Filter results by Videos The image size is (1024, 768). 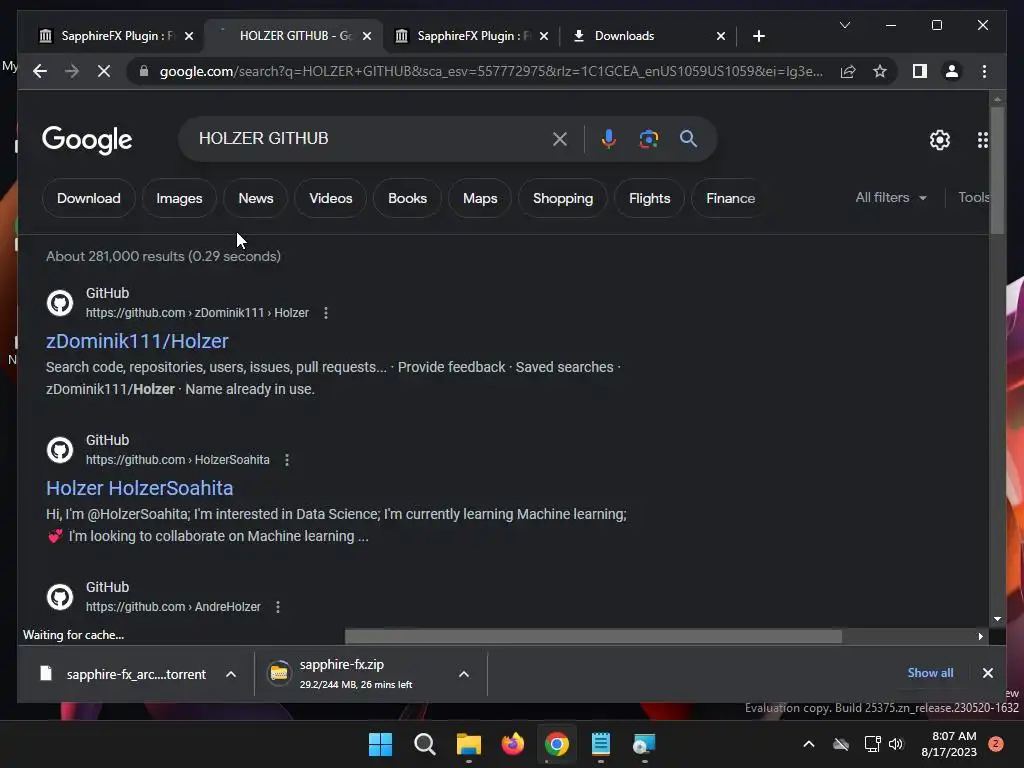point(330,198)
